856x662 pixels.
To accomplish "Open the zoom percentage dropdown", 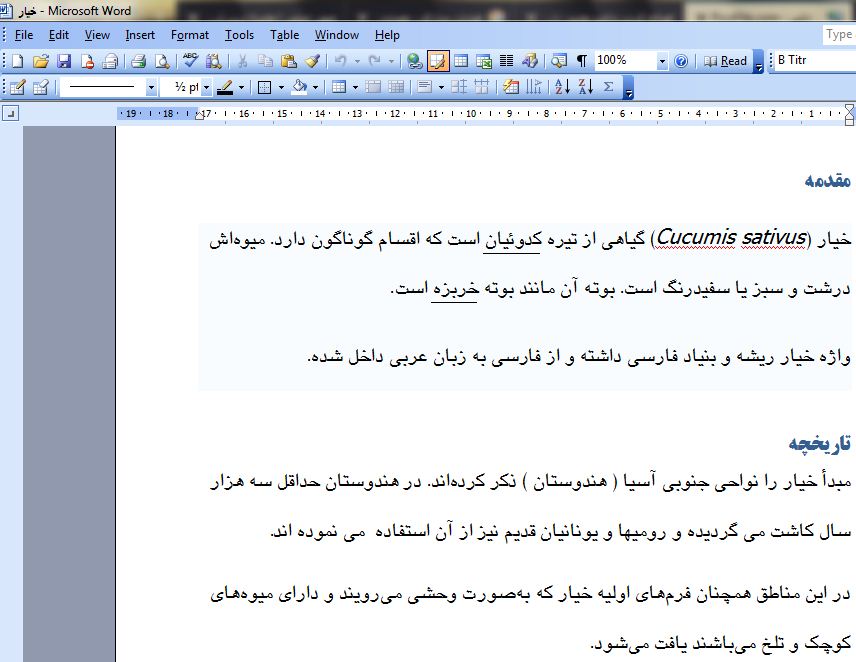I will click(x=662, y=61).
